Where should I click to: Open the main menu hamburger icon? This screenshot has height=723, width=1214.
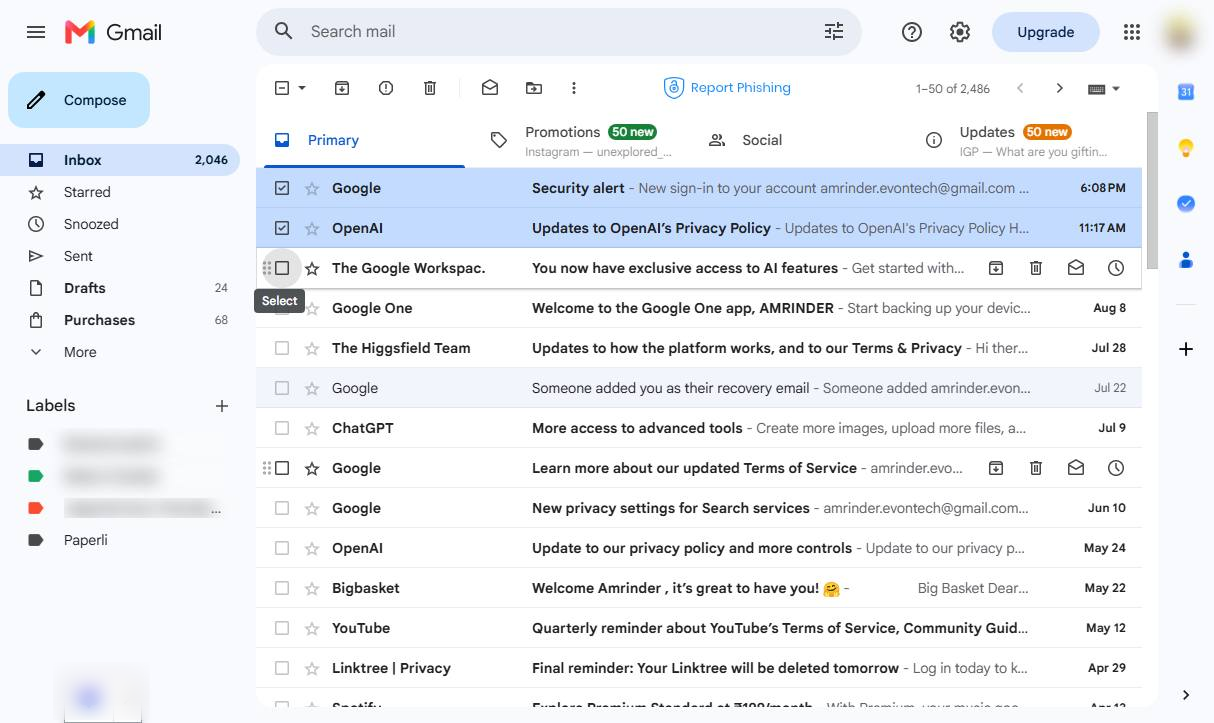point(36,32)
